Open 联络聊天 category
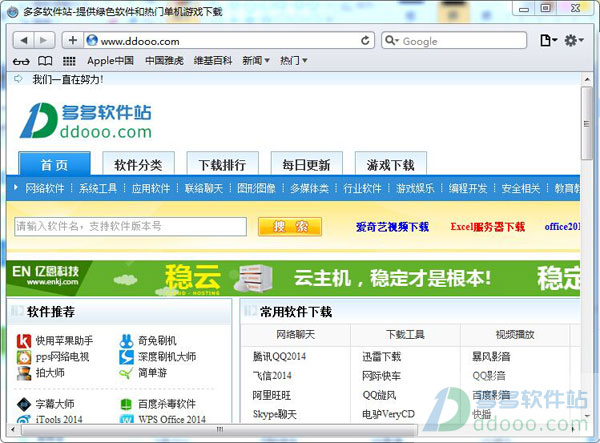Image resolution: width=600 pixels, height=443 pixels. click(204, 188)
